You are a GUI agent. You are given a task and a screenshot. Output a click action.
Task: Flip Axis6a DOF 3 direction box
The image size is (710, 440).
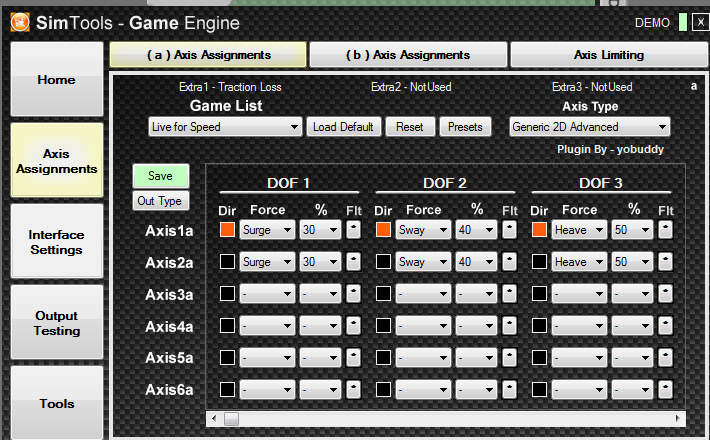(x=539, y=389)
